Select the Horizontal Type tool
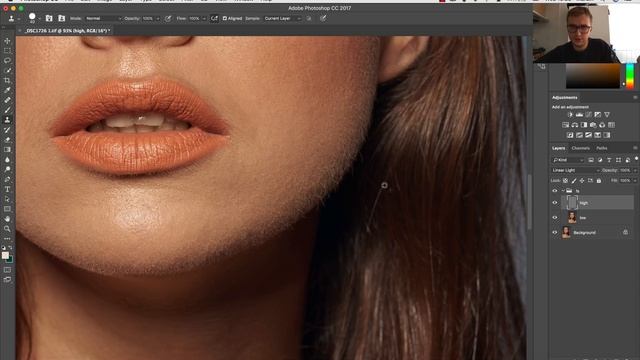Viewport: 640px width, 360px height. 7,189
